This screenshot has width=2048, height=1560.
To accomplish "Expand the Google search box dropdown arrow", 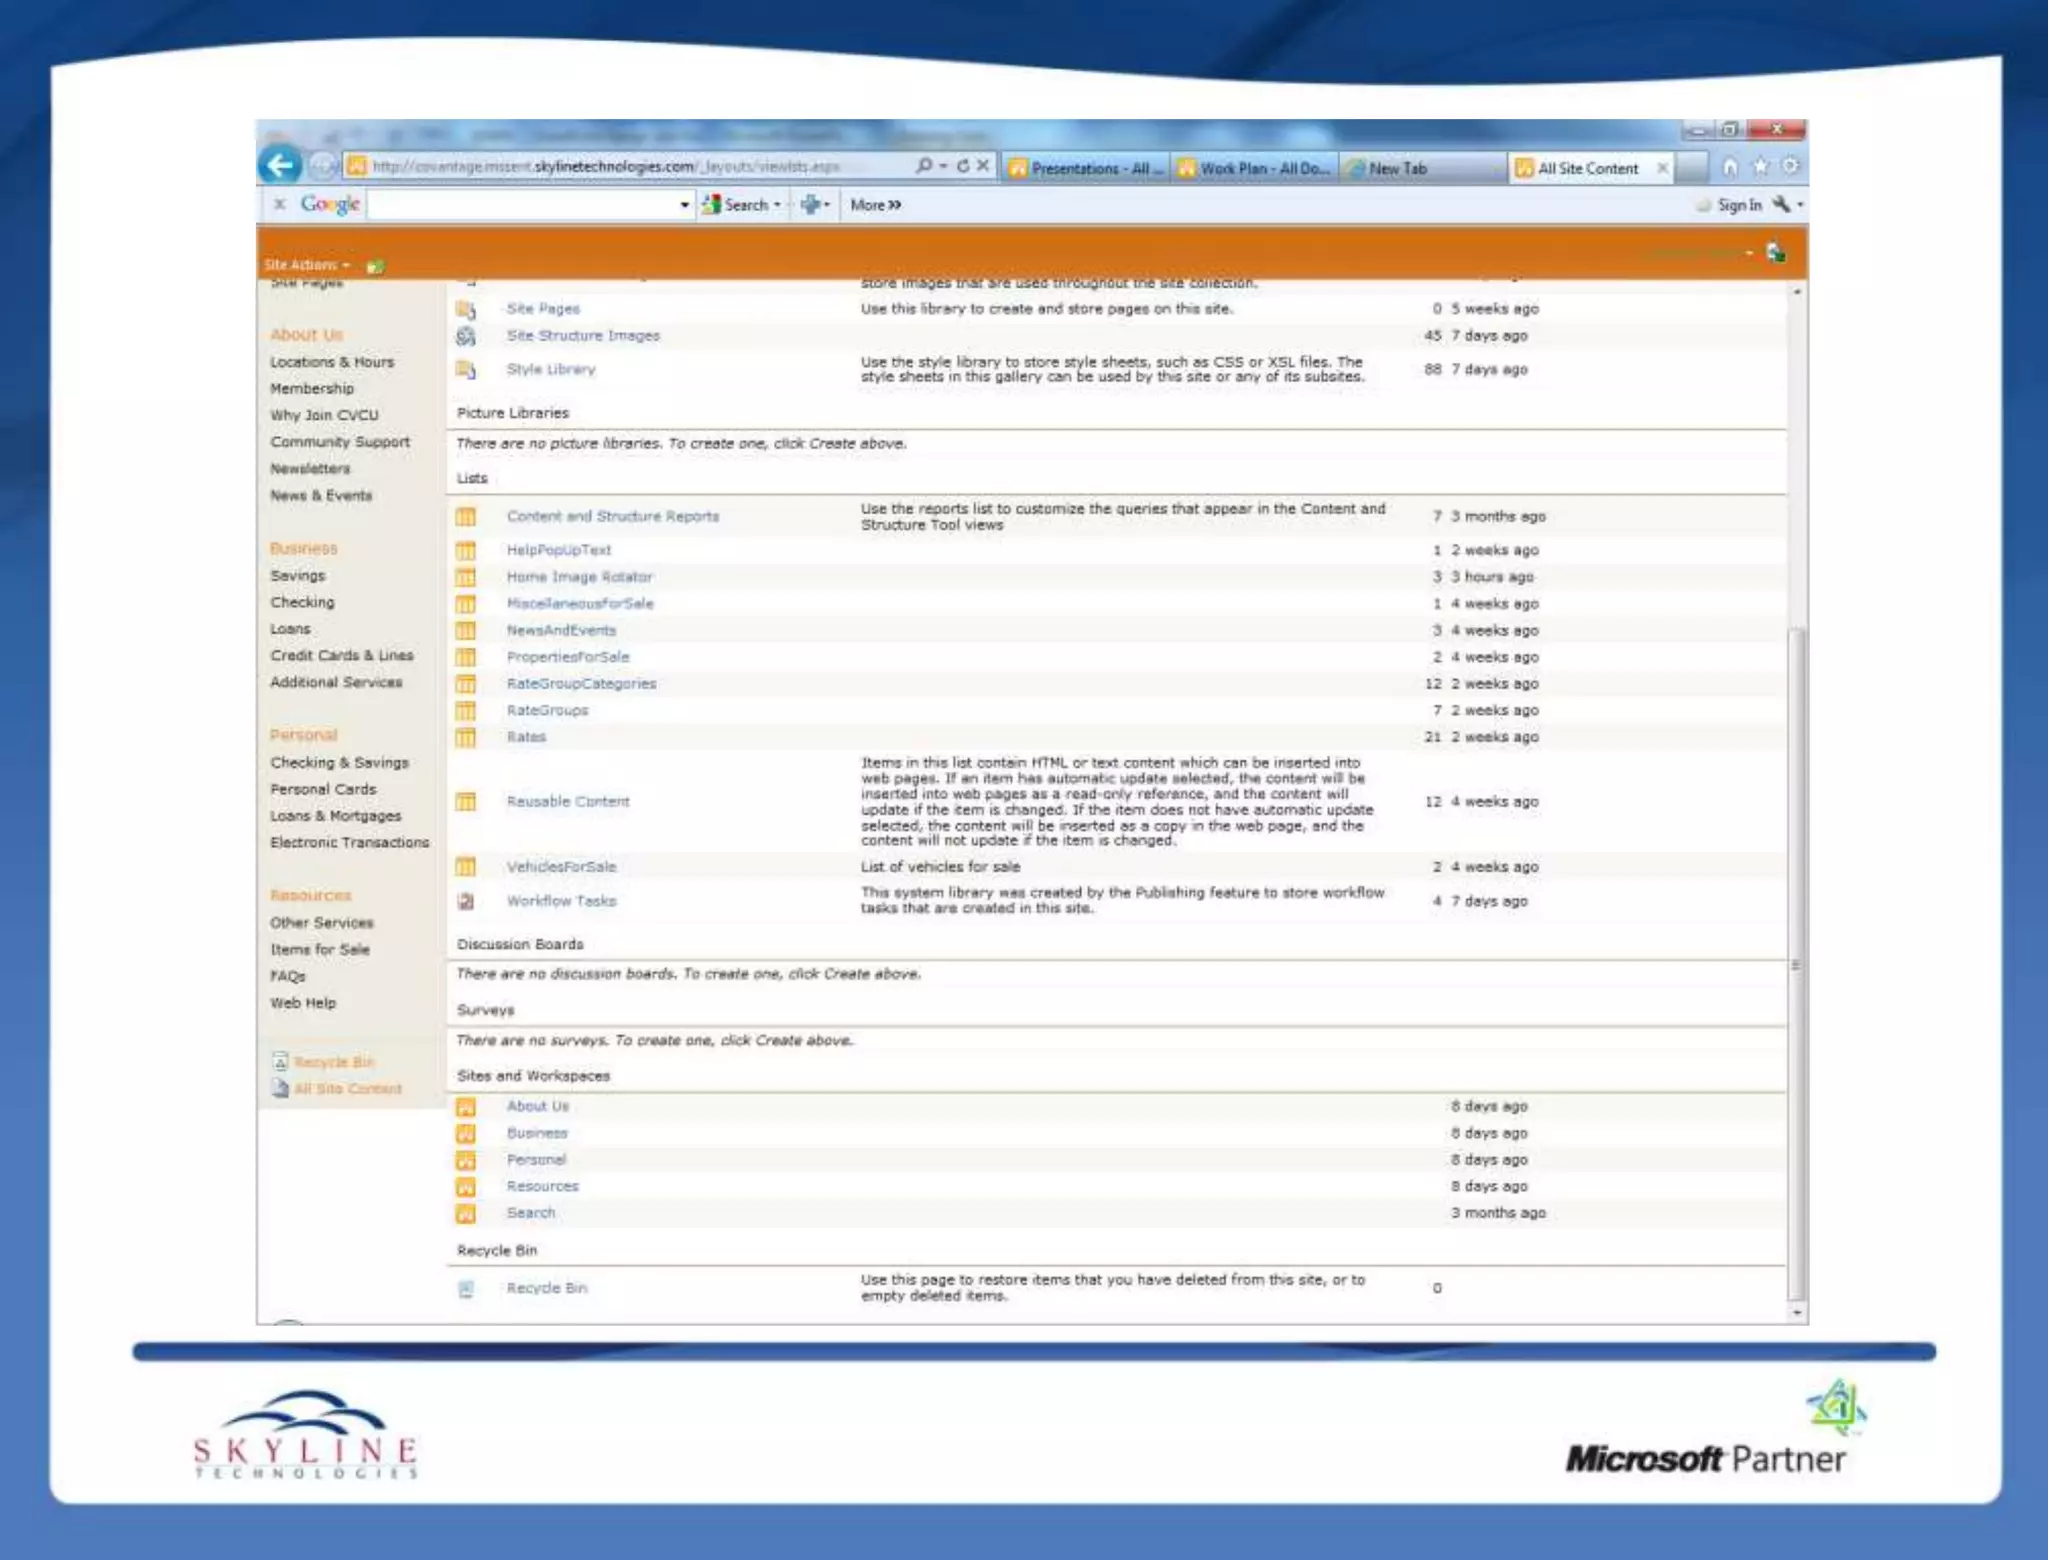I will (685, 205).
